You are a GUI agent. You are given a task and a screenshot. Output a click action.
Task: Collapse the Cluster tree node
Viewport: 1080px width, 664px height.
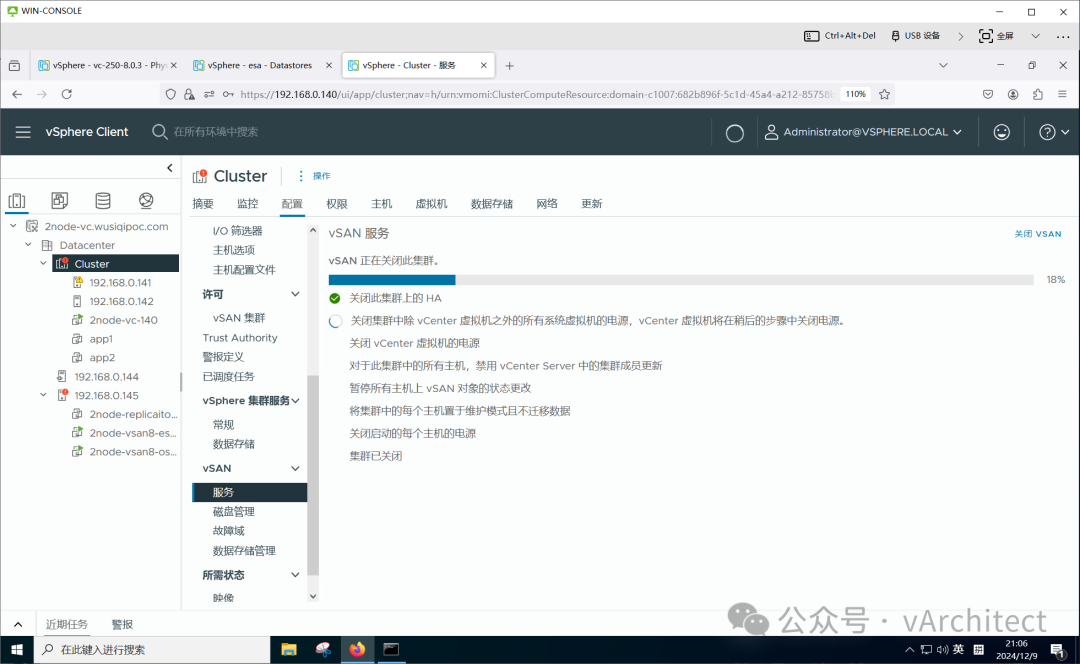[x=43, y=263]
